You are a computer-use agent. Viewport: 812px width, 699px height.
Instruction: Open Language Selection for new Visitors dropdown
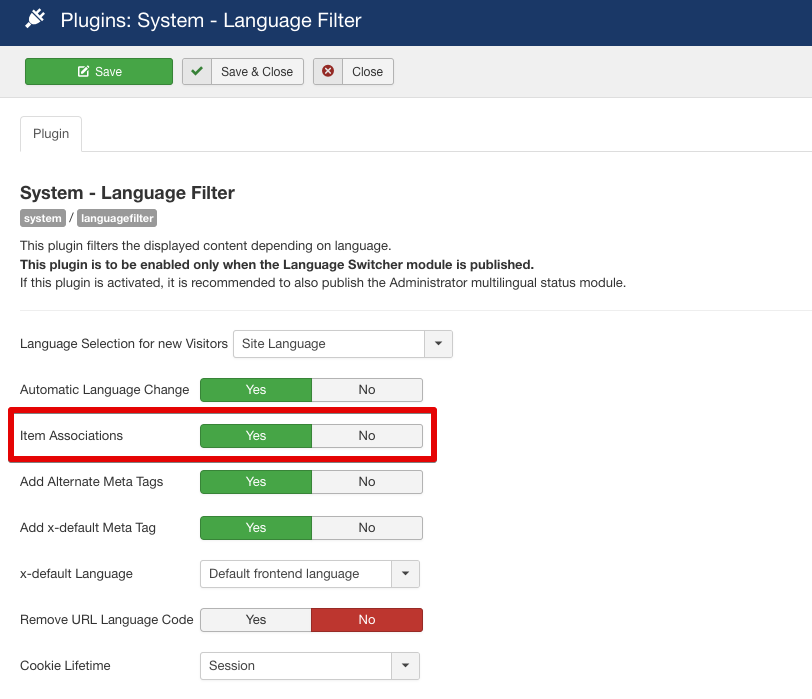pos(438,344)
